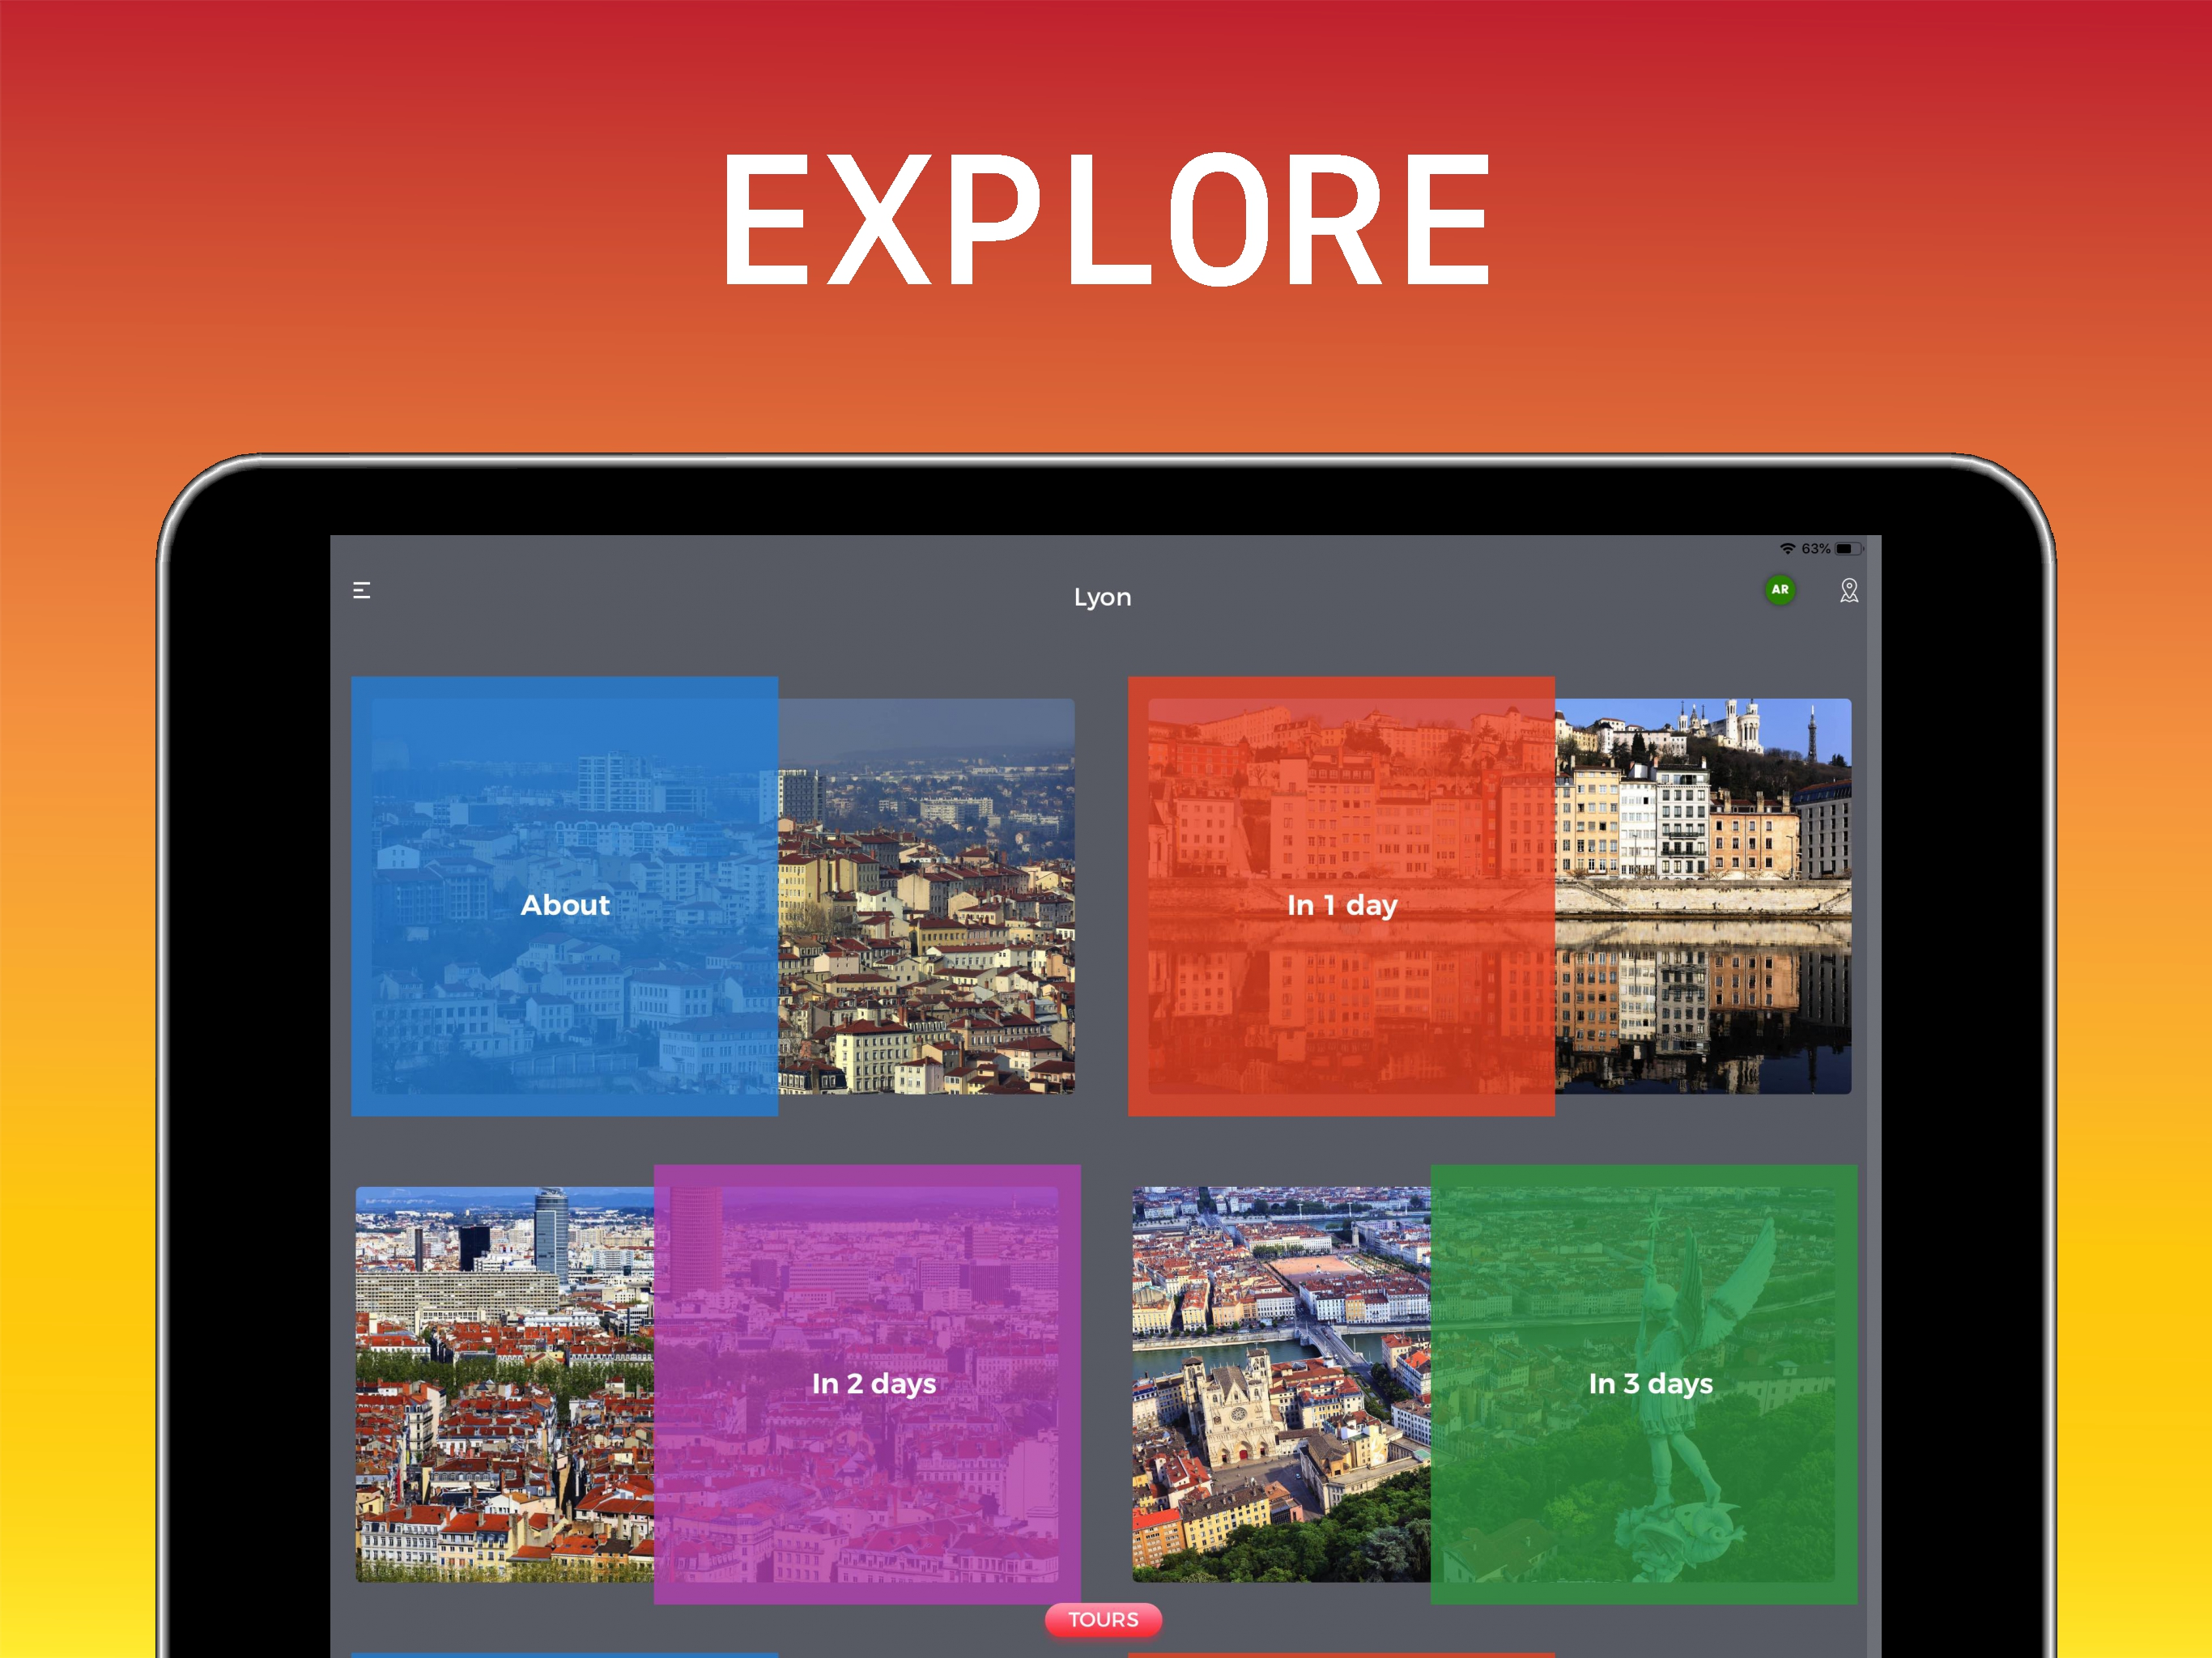Tap the aerial cathedral photo thumbnail
2212x1658 pixels.
pyautogui.click(x=1281, y=1384)
